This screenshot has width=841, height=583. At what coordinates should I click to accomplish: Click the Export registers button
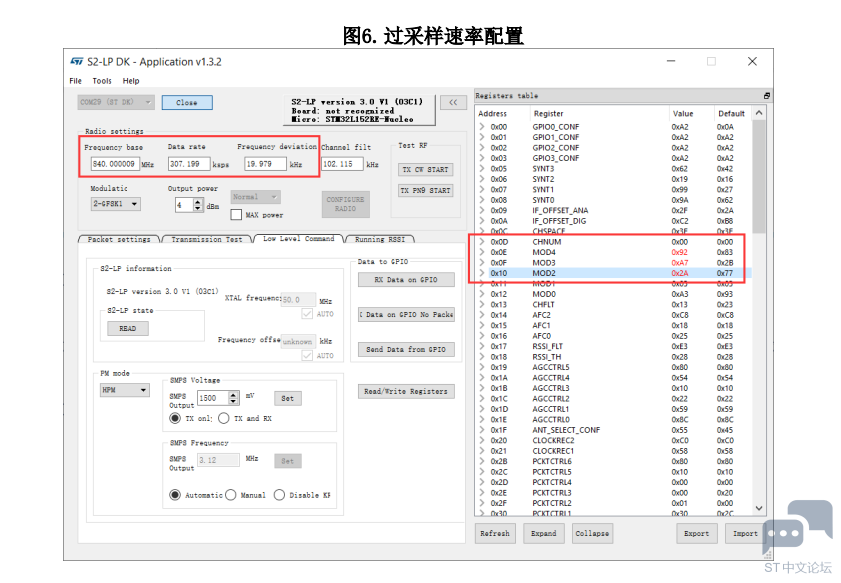pyautogui.click(x=697, y=534)
